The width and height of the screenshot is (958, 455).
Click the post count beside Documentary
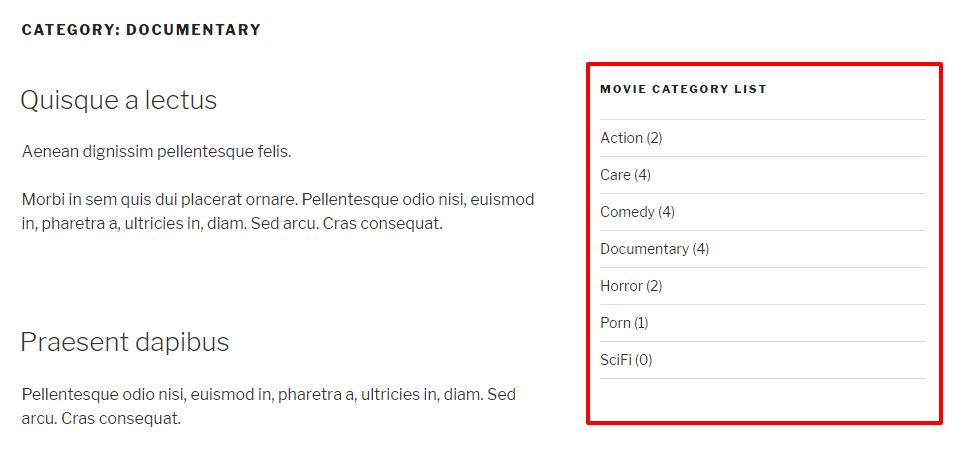pyautogui.click(x=701, y=249)
